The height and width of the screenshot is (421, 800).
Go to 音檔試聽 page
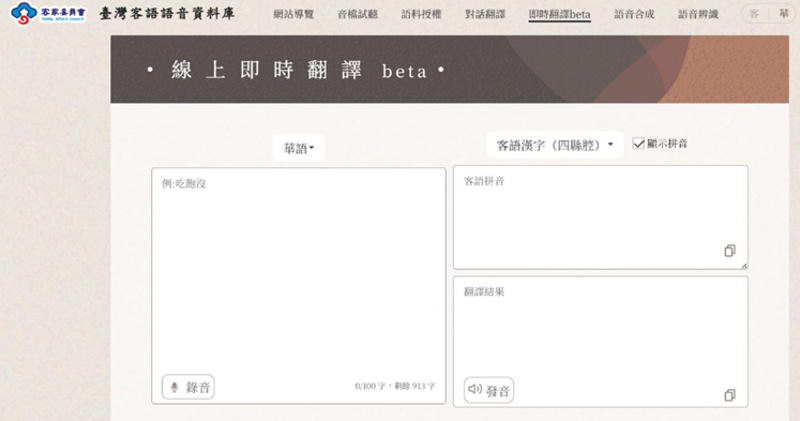click(x=357, y=15)
